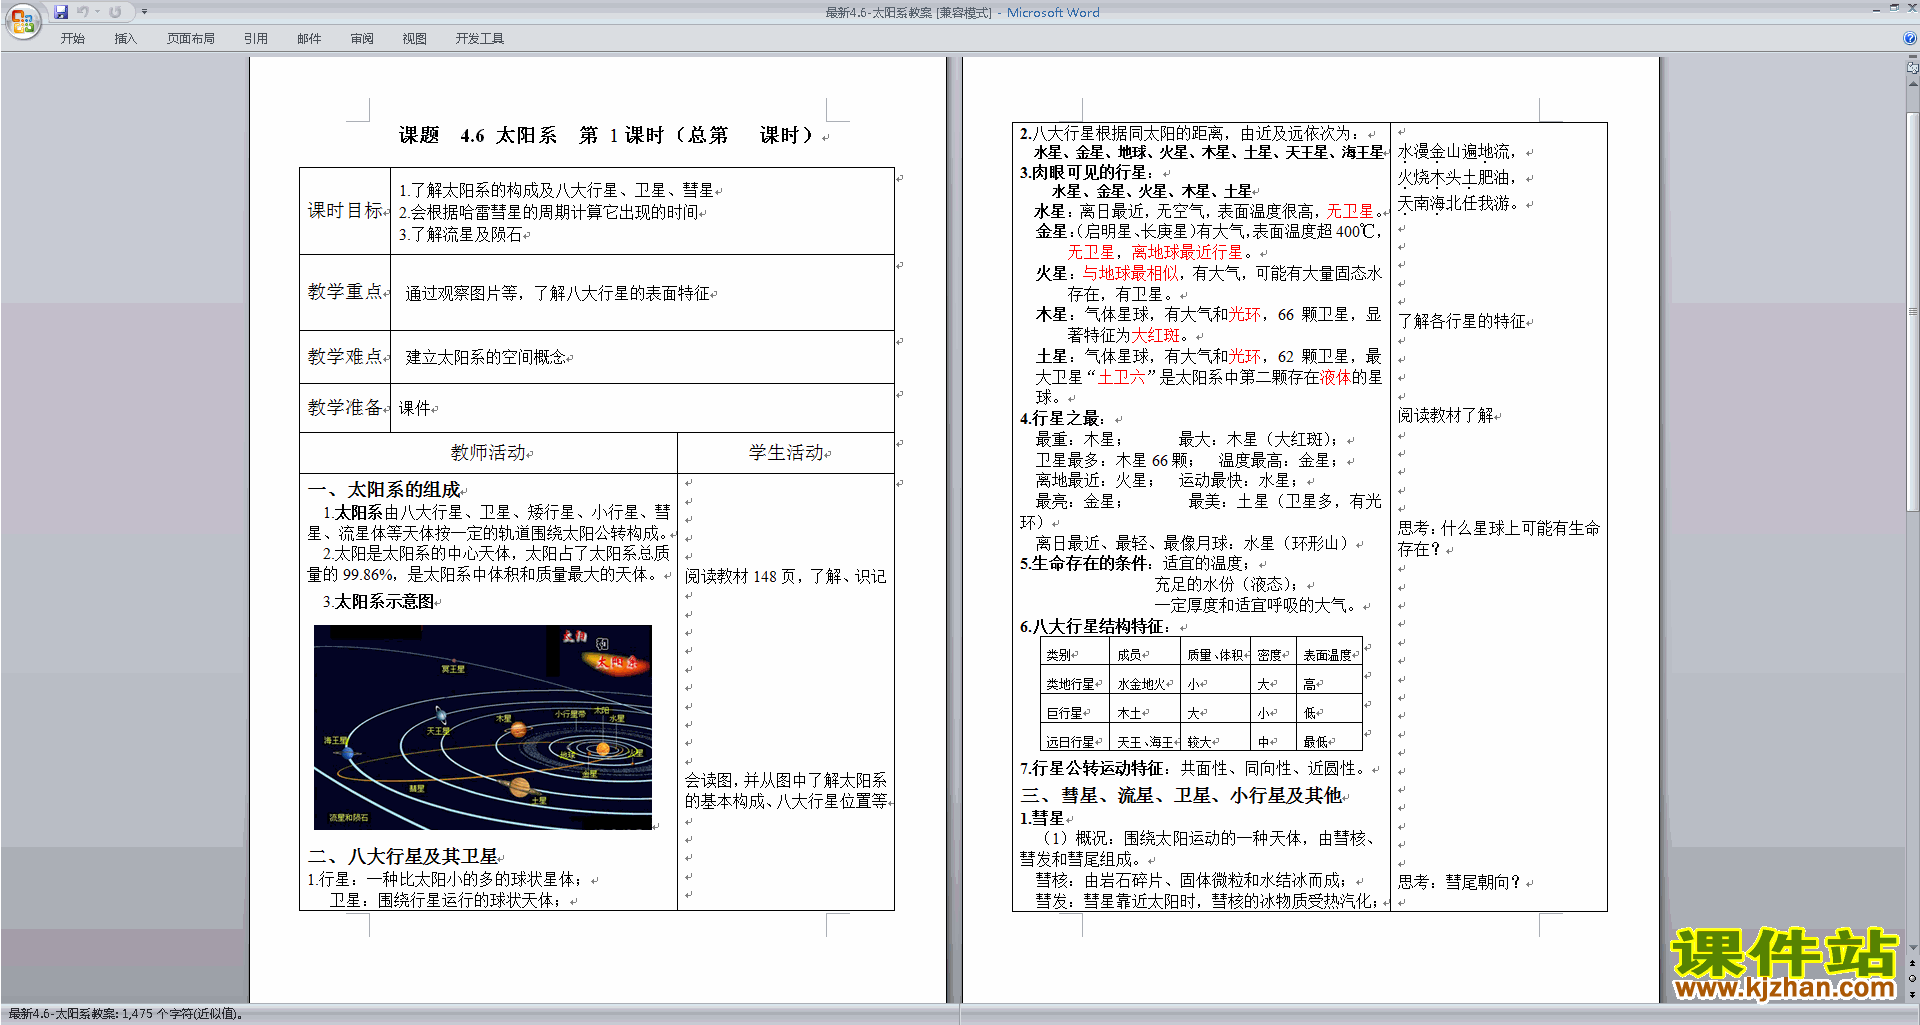The height and width of the screenshot is (1025, 1920).
Task: Click the 教师活动 column header
Action: pos(489,453)
